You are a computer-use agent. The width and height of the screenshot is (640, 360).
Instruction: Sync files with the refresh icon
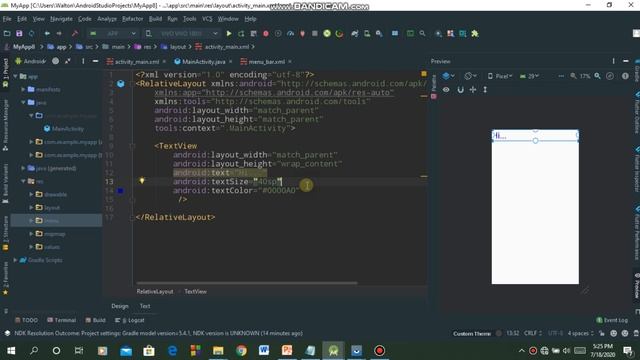[31, 33]
